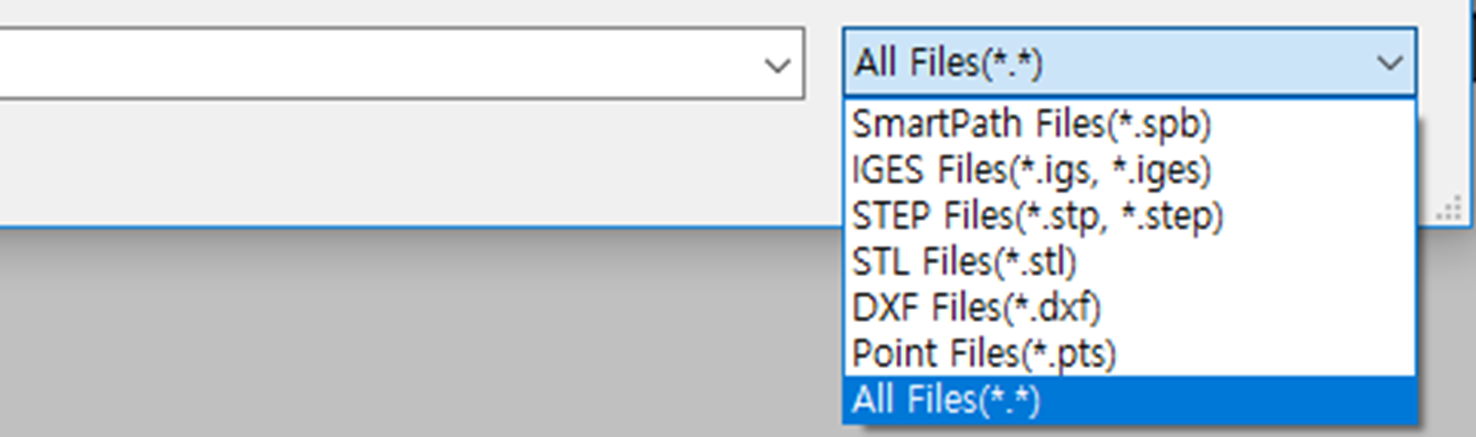Collapse the file type combo box arrow
The image size is (1476, 437).
(1389, 64)
